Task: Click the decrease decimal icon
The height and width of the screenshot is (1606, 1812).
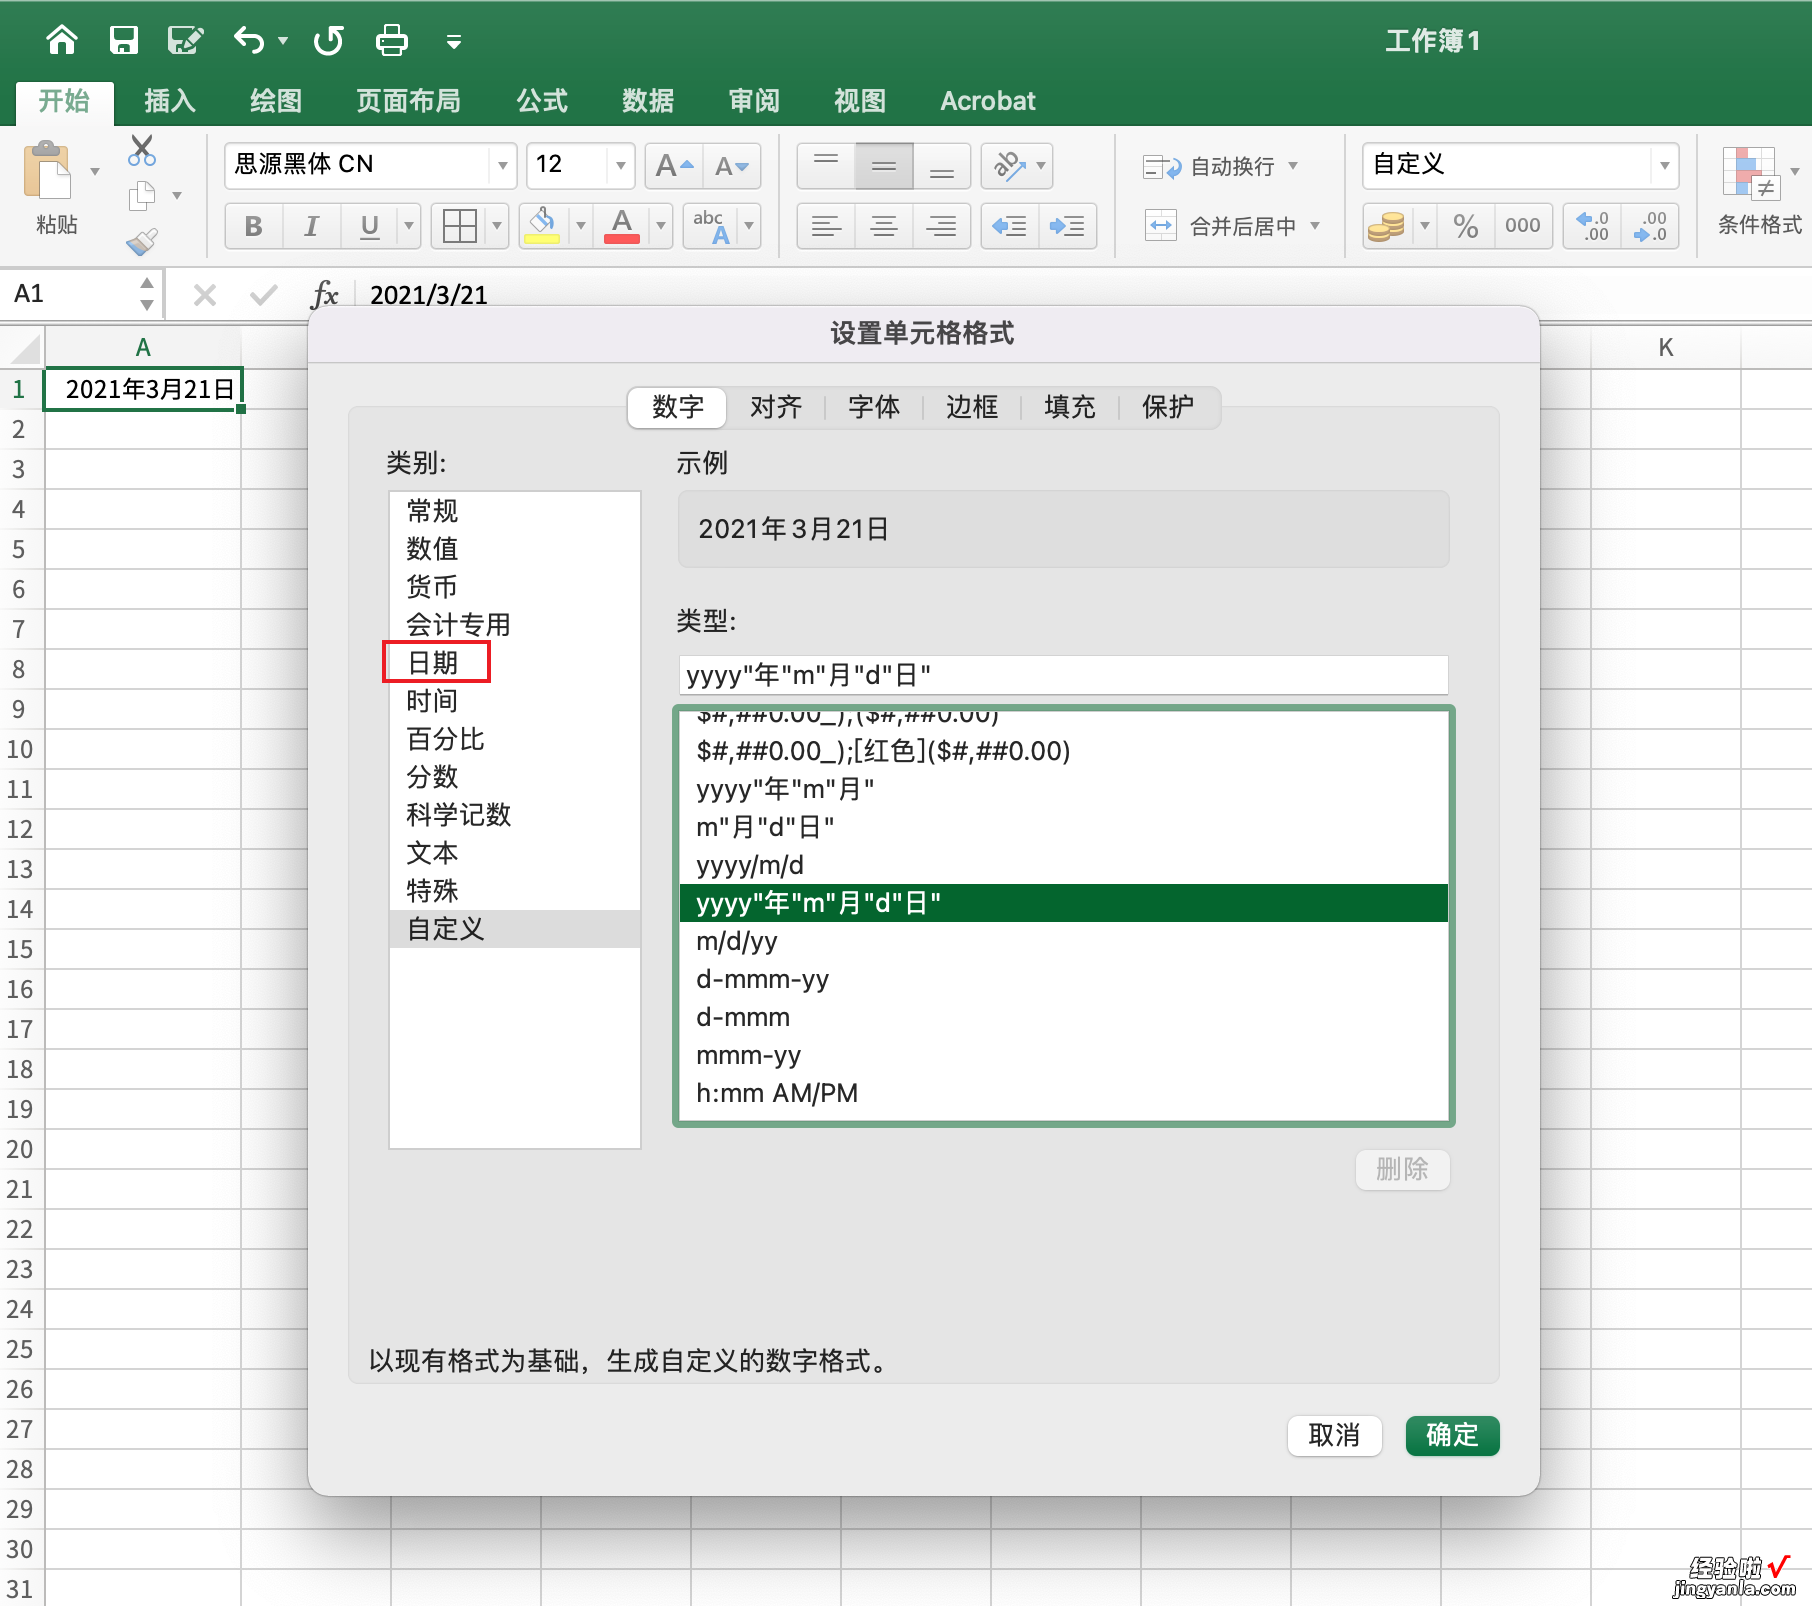Action: click(1650, 226)
